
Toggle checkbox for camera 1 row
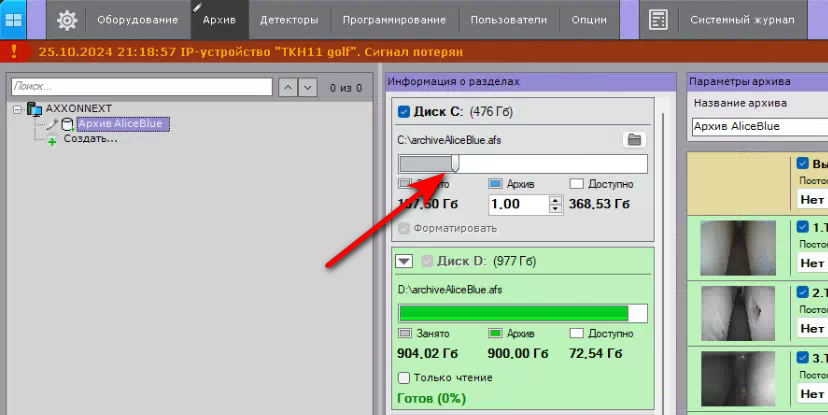803,227
